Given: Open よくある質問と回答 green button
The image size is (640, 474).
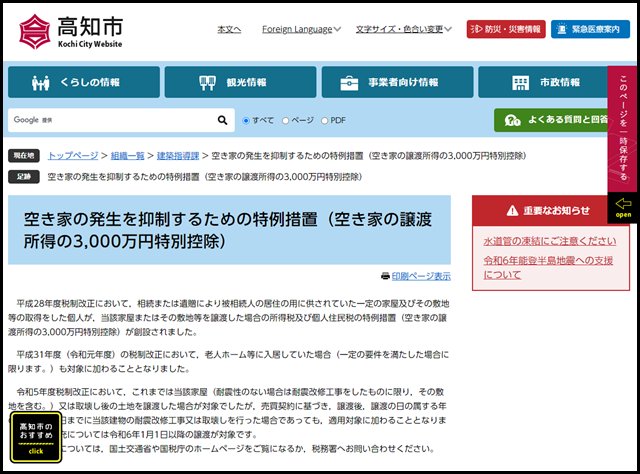Looking at the screenshot, I should pyautogui.click(x=551, y=120).
